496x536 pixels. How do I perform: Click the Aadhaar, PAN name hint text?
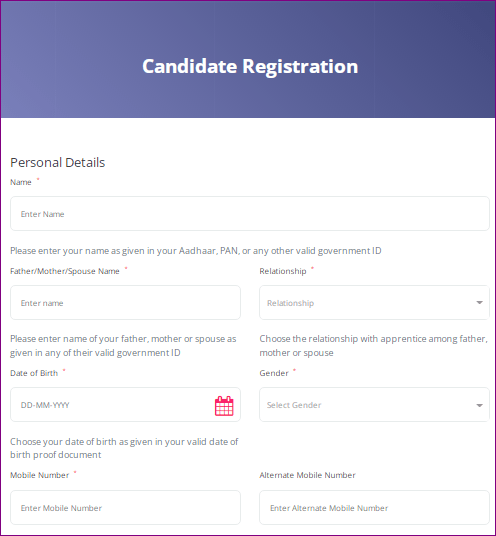(x=196, y=251)
